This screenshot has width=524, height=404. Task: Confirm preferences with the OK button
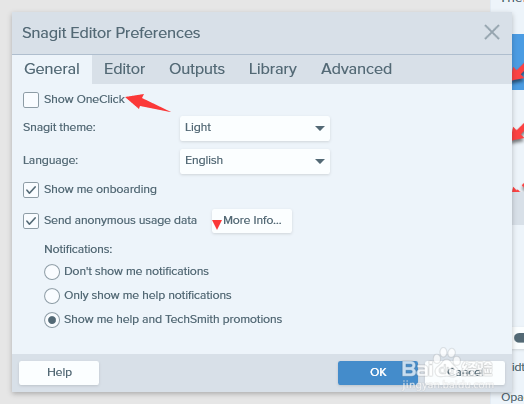(x=378, y=373)
